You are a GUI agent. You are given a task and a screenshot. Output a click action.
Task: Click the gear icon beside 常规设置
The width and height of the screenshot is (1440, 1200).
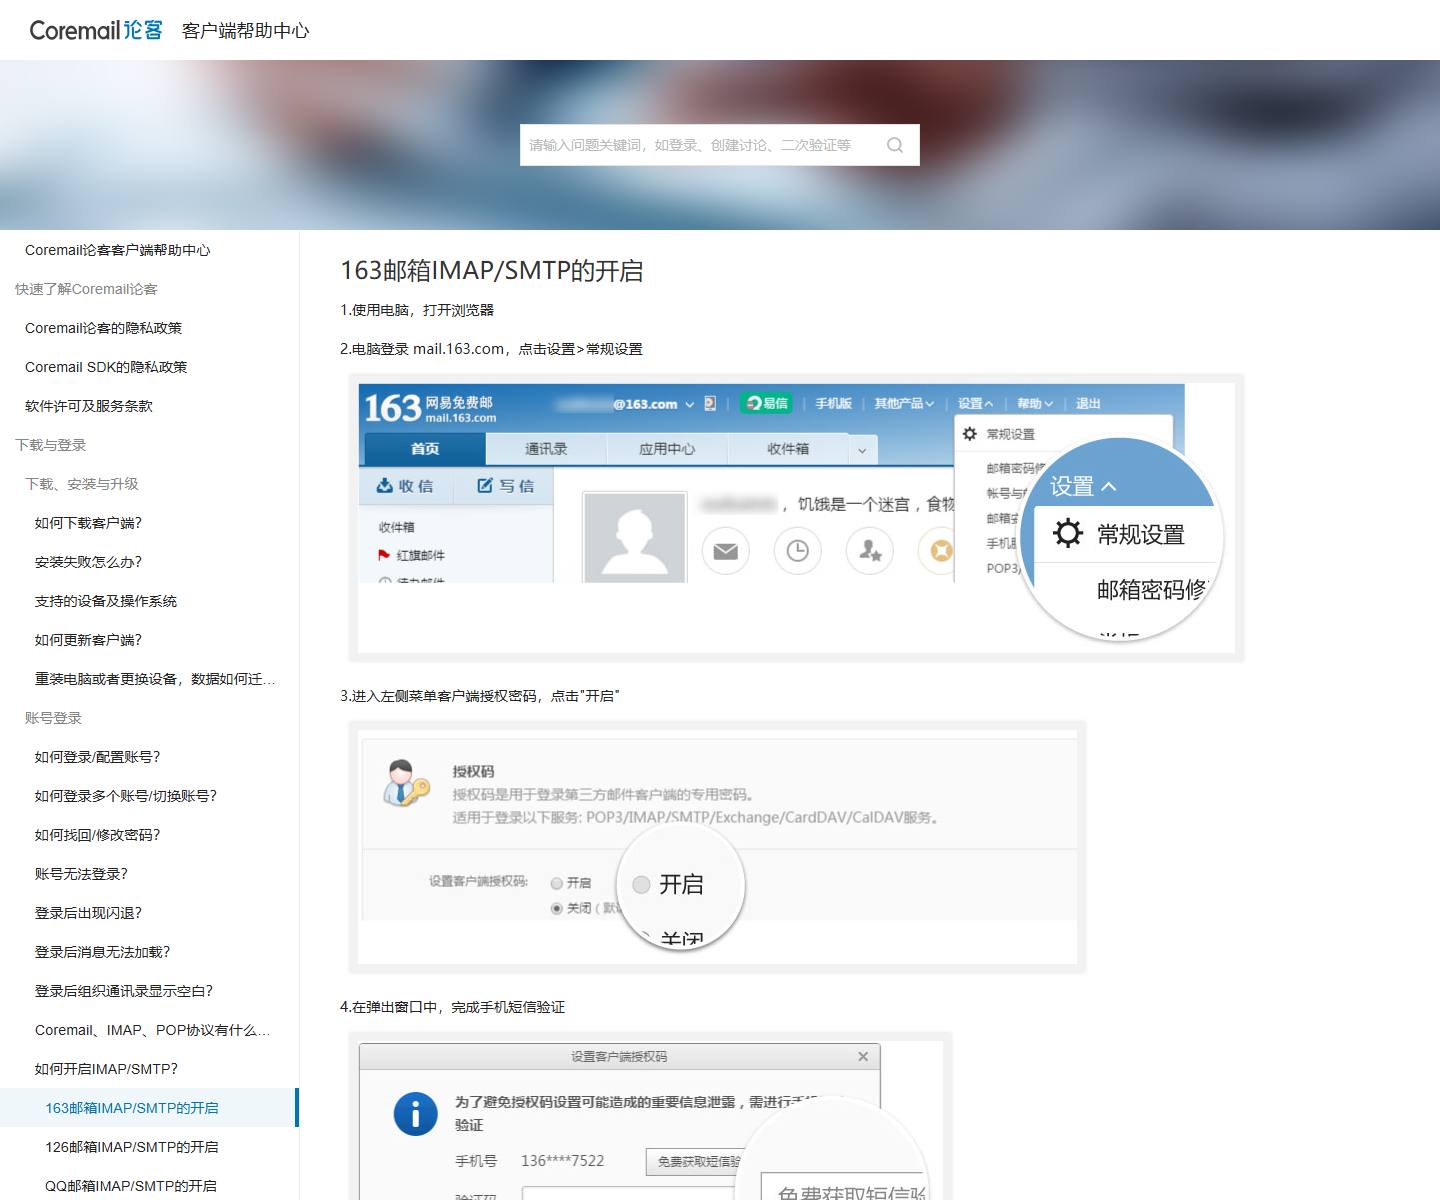coord(968,432)
